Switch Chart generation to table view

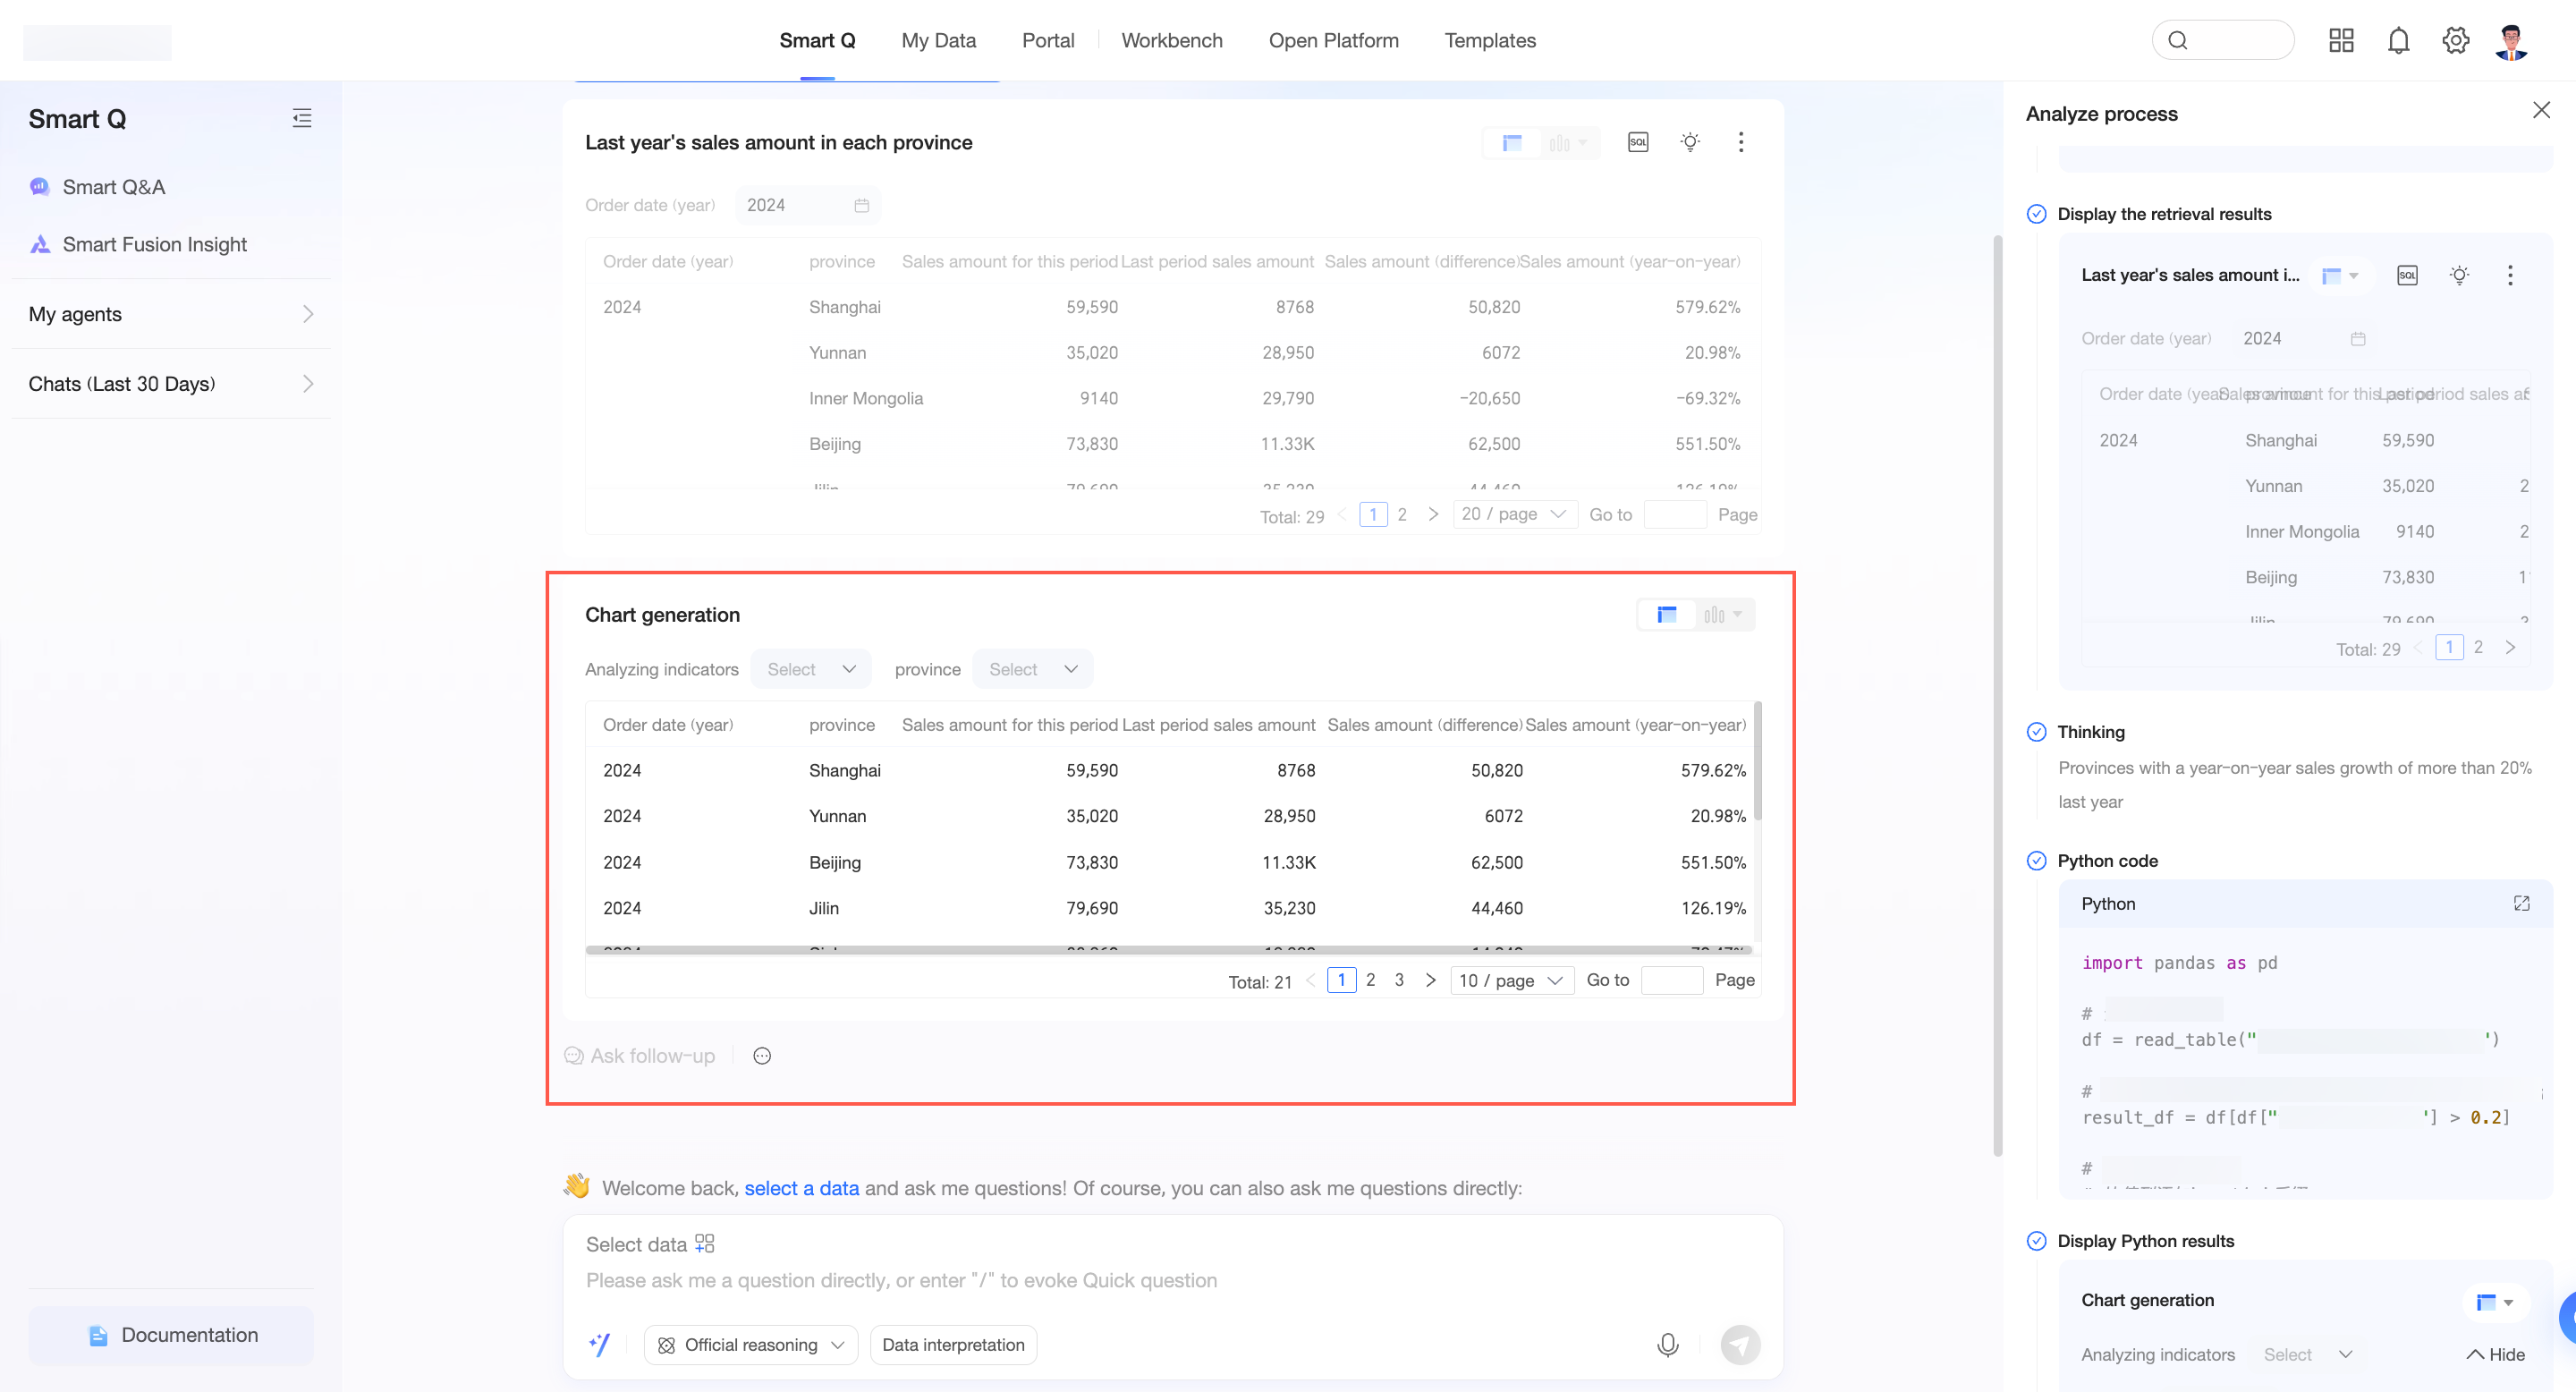(x=1666, y=615)
